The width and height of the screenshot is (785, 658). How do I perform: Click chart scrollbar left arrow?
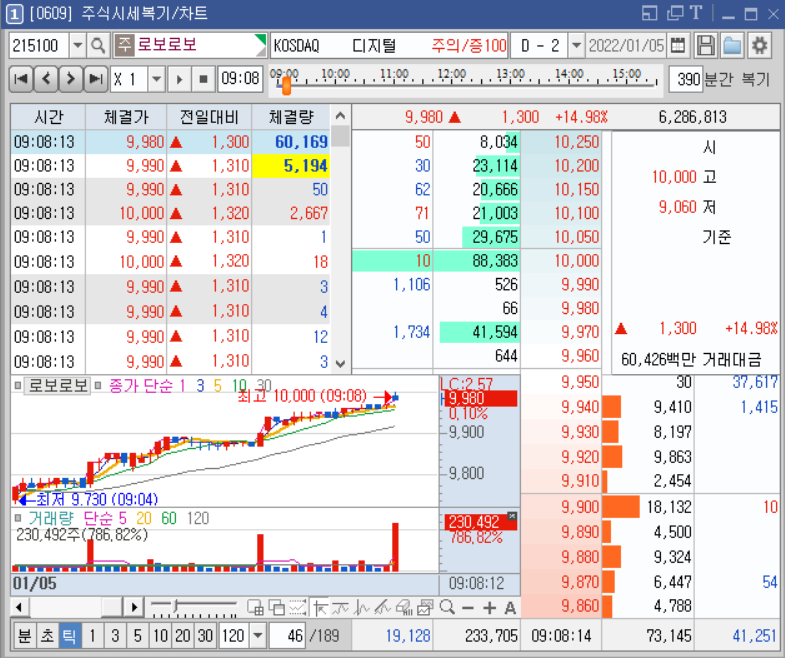pos(19,607)
